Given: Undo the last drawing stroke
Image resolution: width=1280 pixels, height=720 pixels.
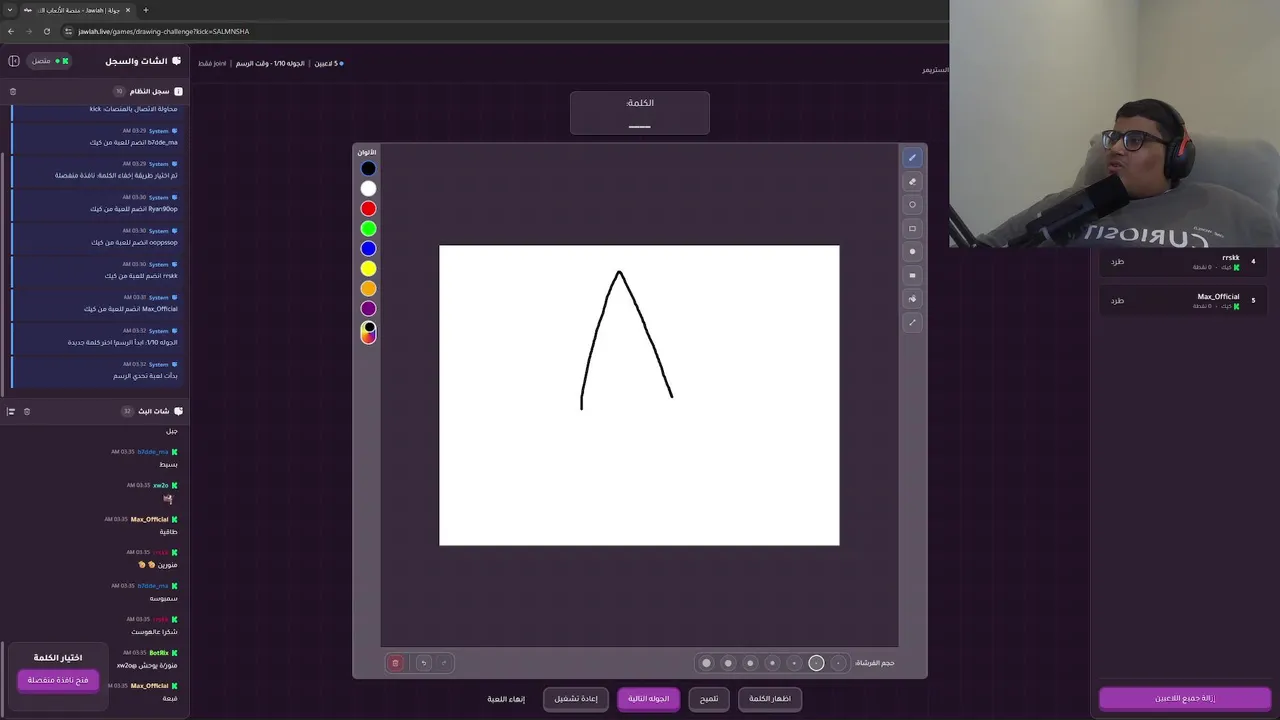Looking at the screenshot, I should [423, 663].
